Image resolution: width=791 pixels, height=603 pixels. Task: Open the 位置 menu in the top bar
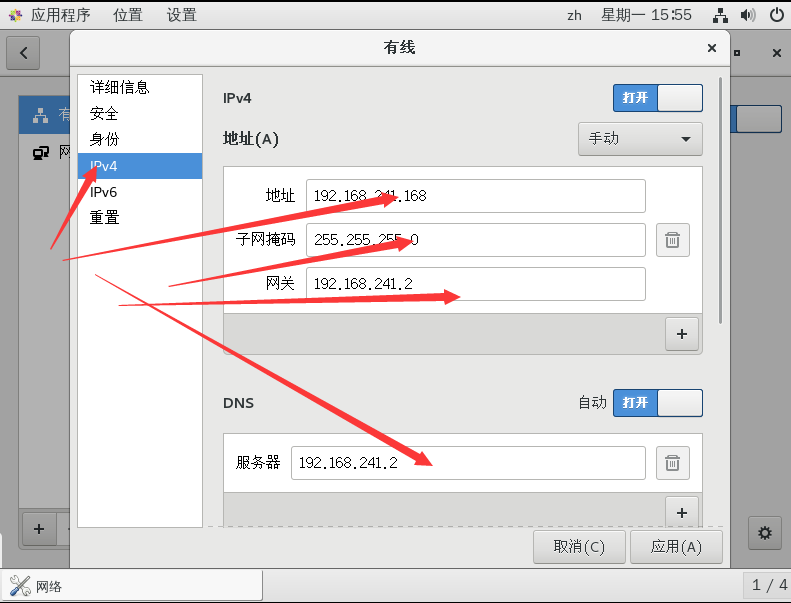click(x=128, y=15)
